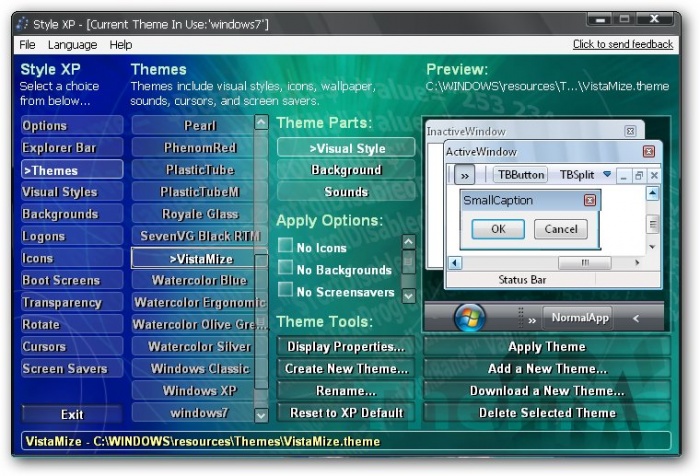The width and height of the screenshot is (700, 476).
Task: Click the Rename button
Action: point(346,391)
